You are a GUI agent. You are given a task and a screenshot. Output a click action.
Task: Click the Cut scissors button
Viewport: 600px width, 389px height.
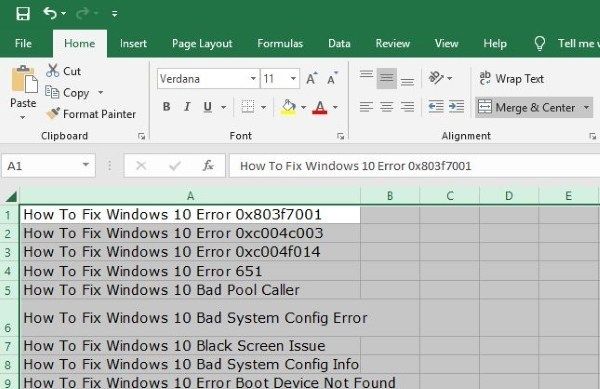tap(64, 71)
